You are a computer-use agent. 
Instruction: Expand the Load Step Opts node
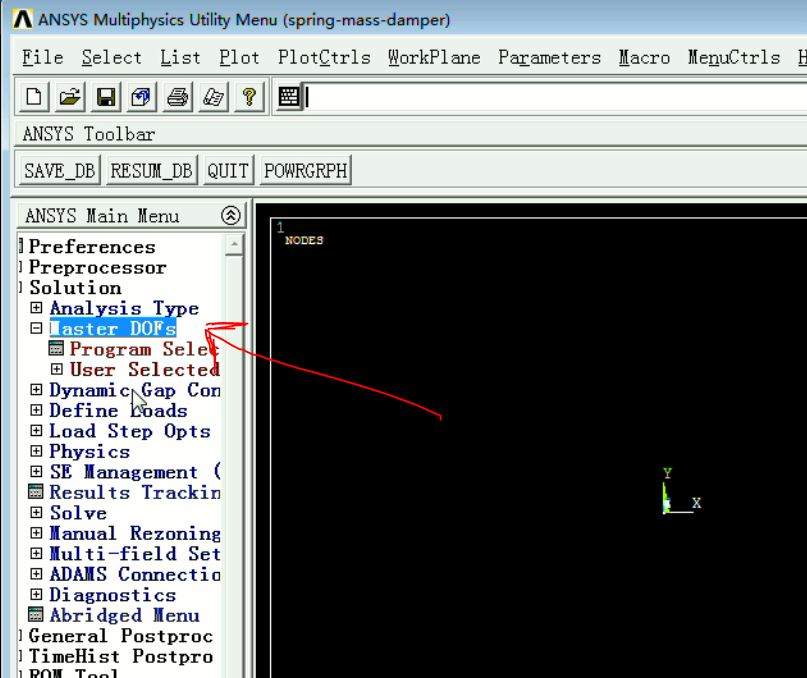pos(36,430)
